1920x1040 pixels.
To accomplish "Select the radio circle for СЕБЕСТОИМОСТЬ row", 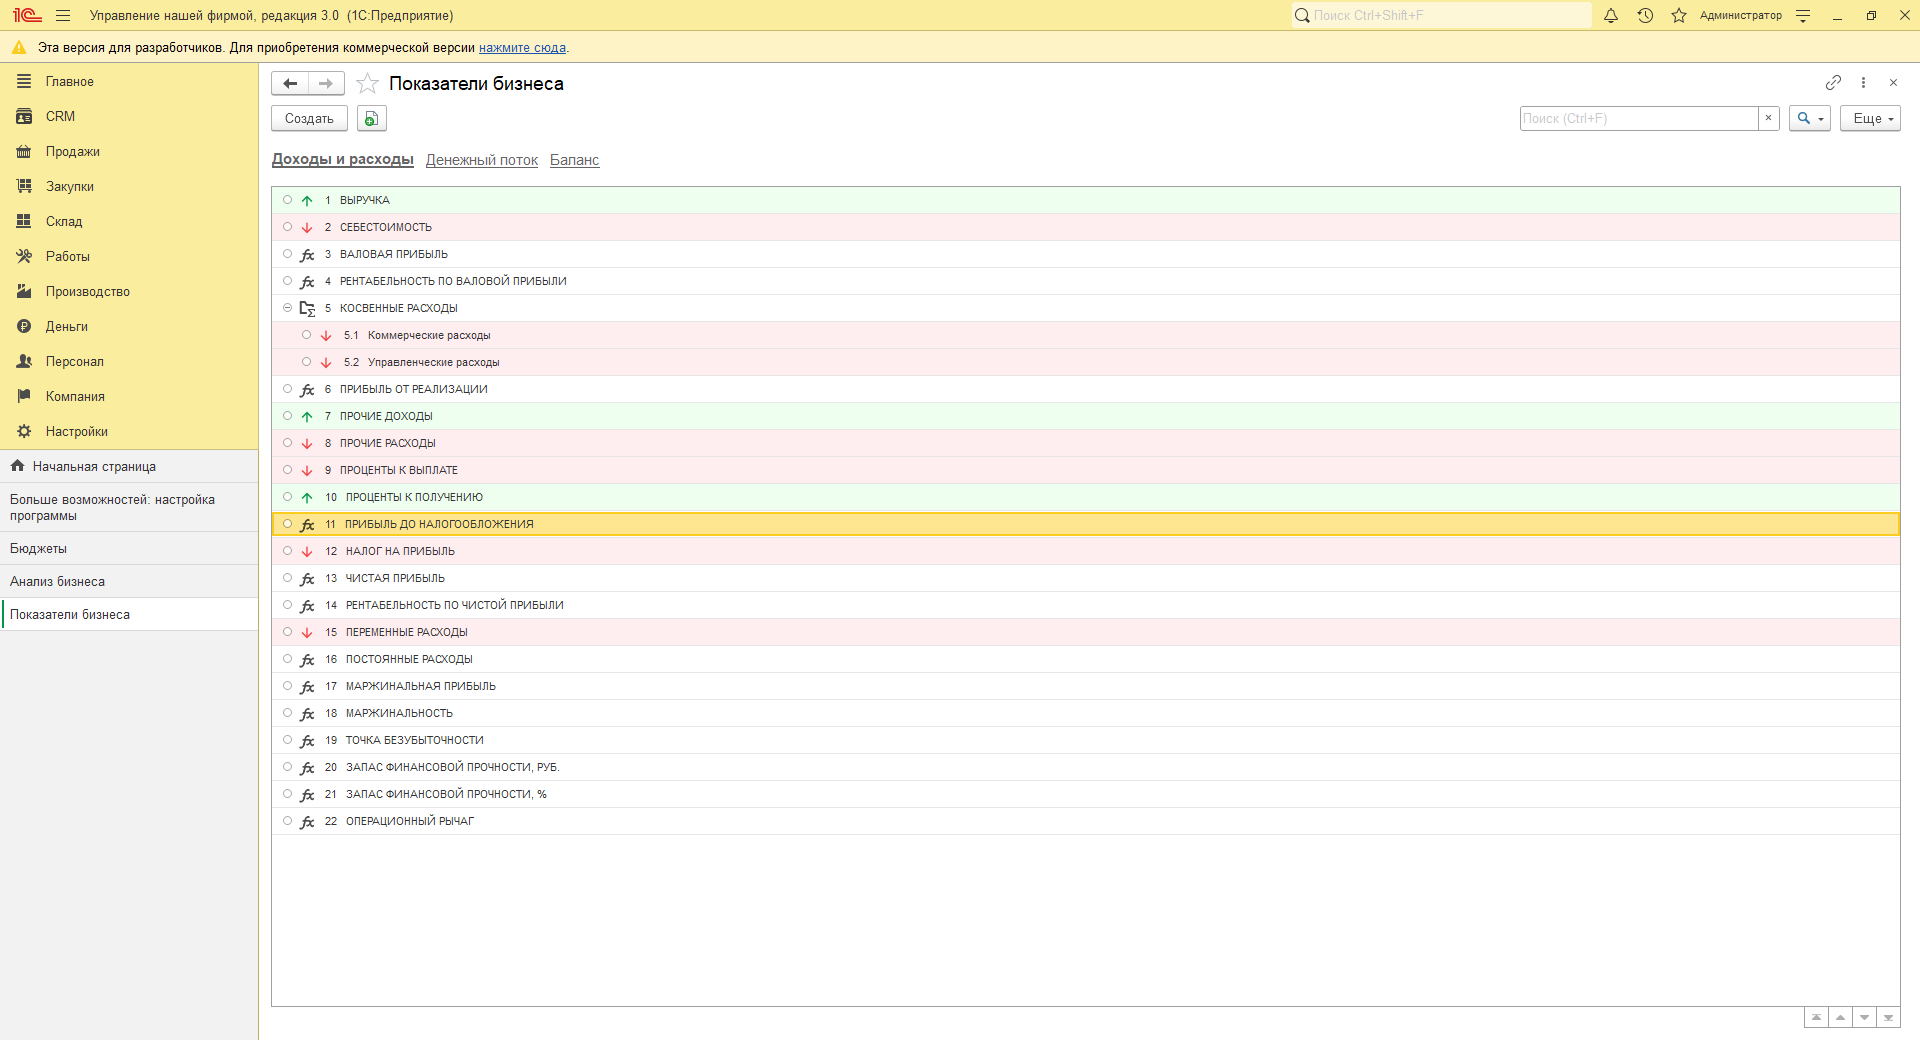I will point(287,227).
